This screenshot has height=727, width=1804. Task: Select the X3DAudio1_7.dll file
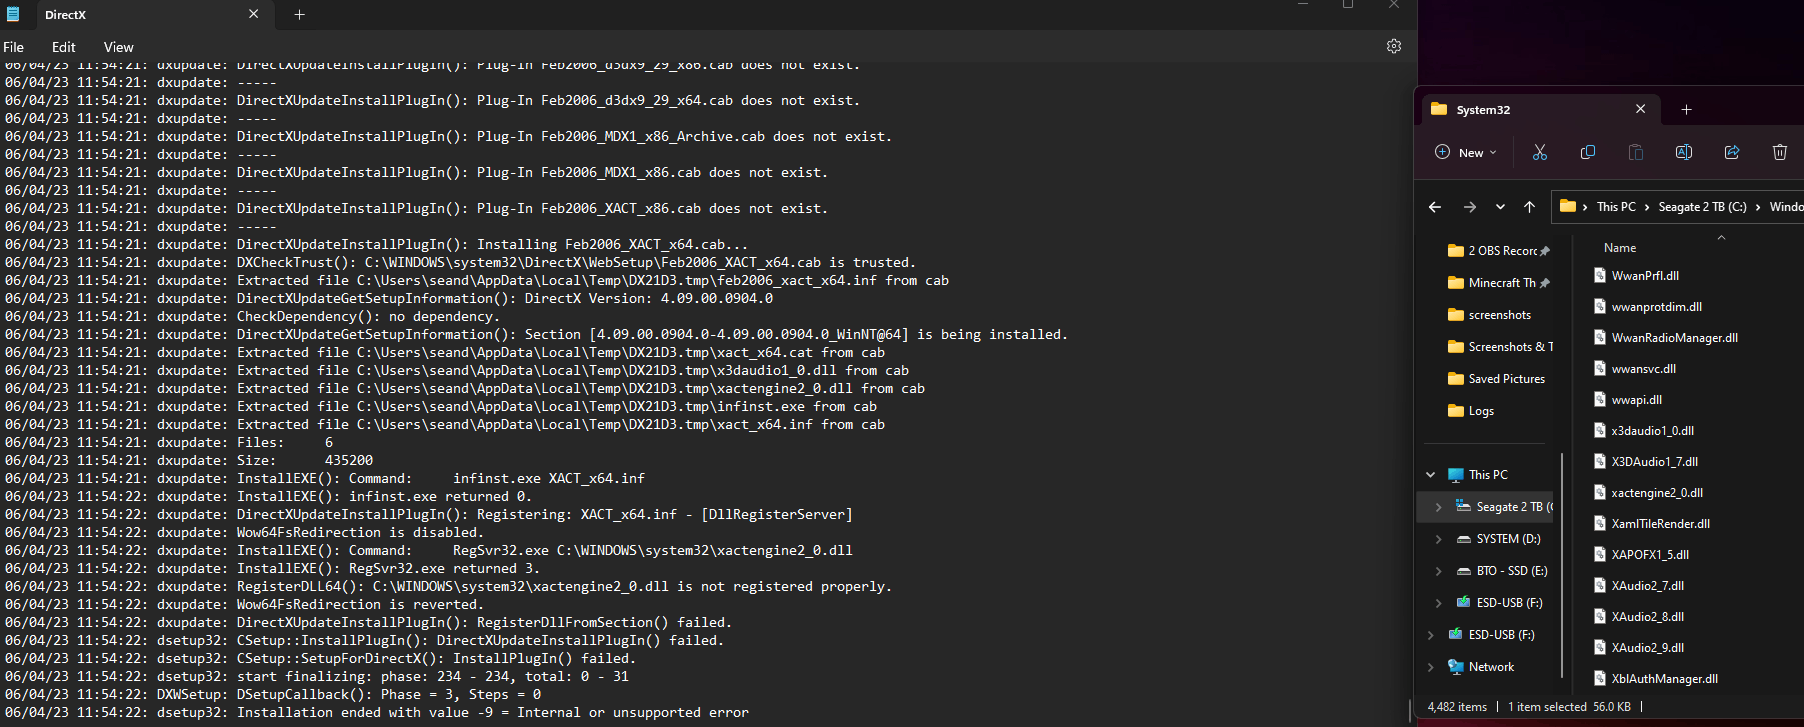[x=1645, y=462]
